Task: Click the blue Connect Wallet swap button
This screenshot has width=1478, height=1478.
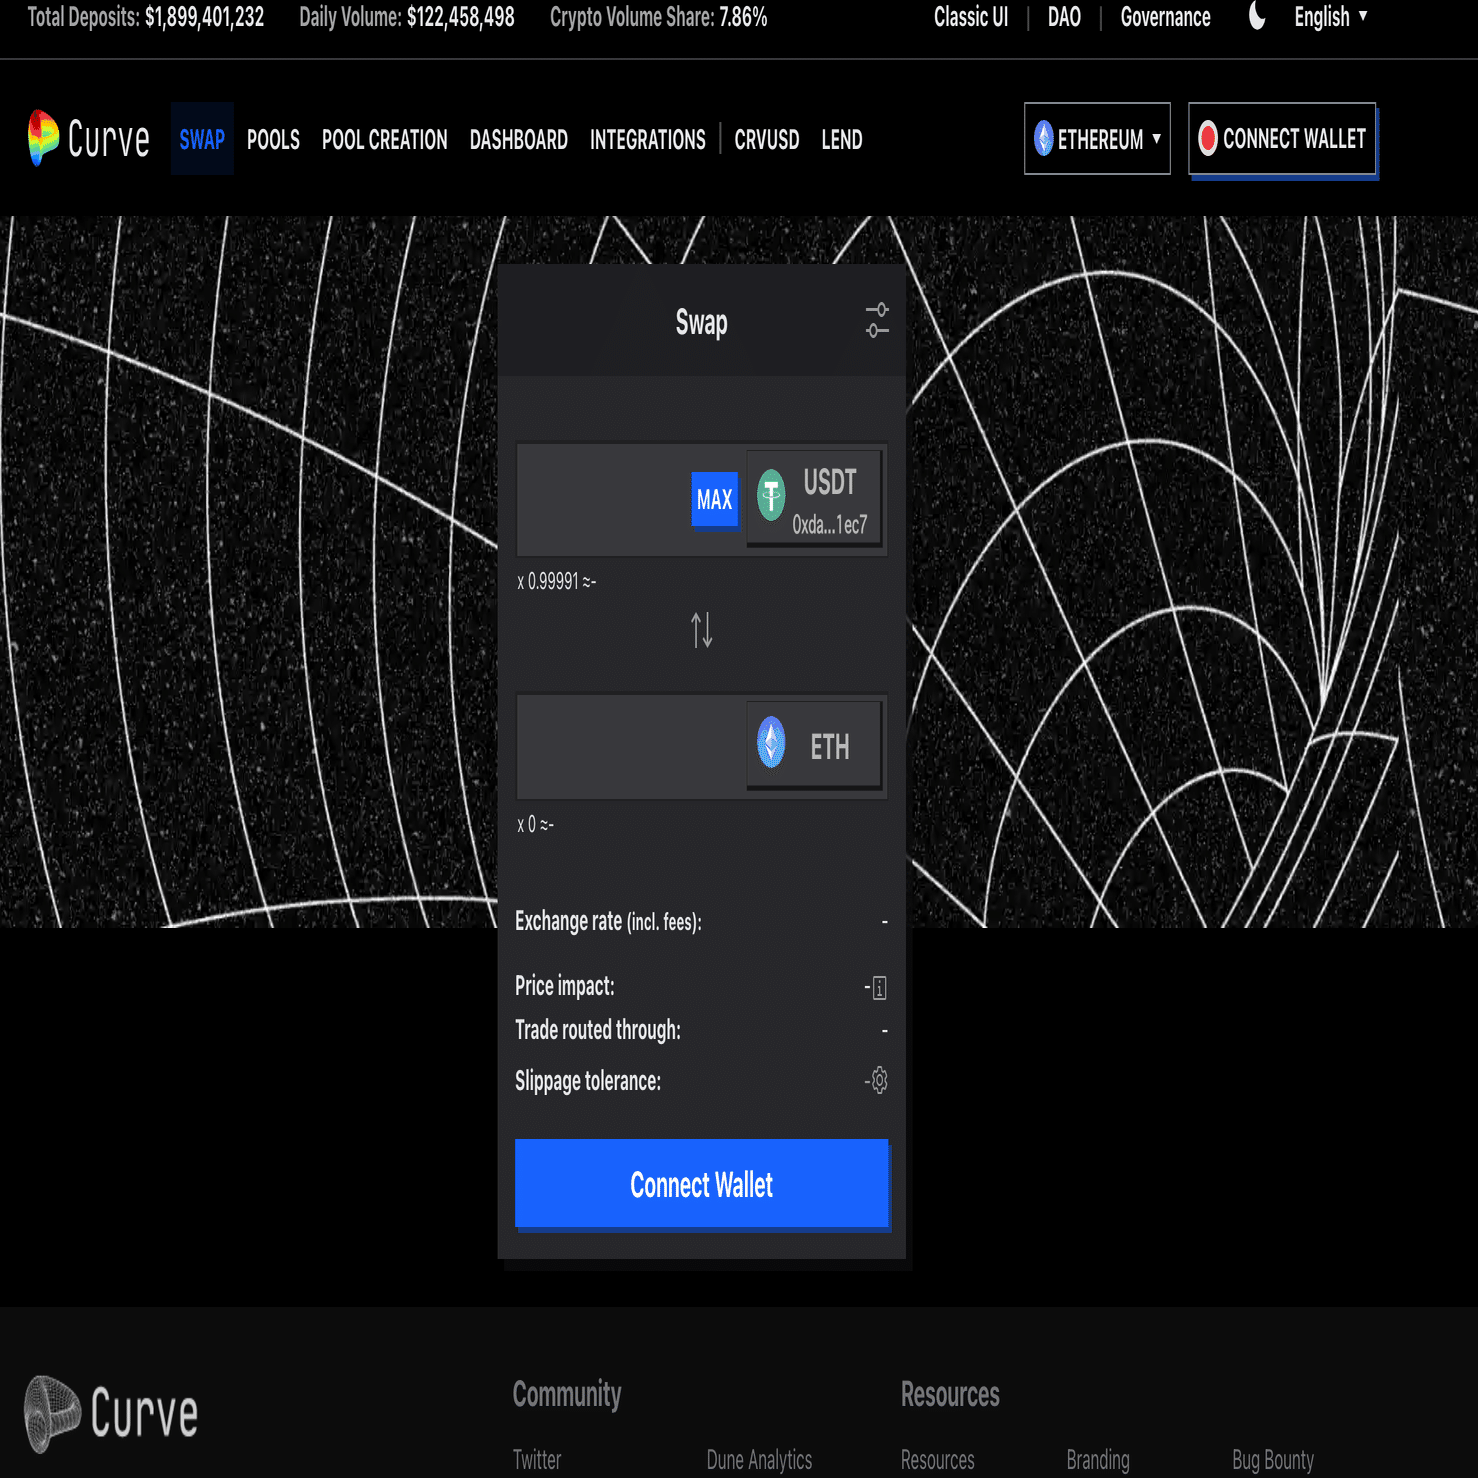Action: tap(702, 1184)
